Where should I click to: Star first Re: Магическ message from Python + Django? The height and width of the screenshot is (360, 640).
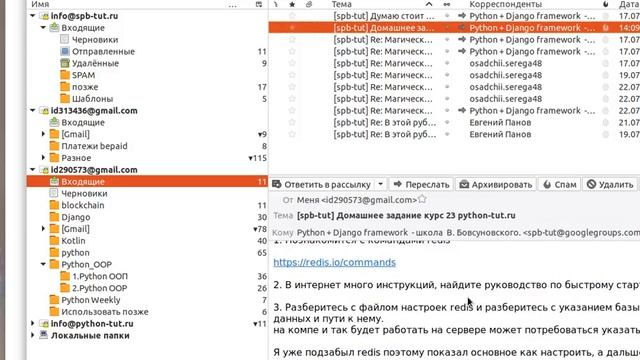(x=292, y=40)
